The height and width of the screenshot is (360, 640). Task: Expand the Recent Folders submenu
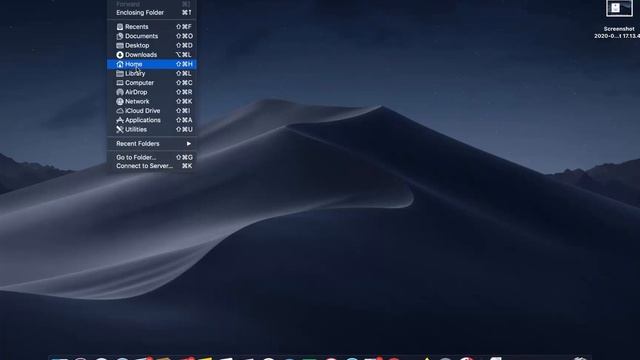152,144
